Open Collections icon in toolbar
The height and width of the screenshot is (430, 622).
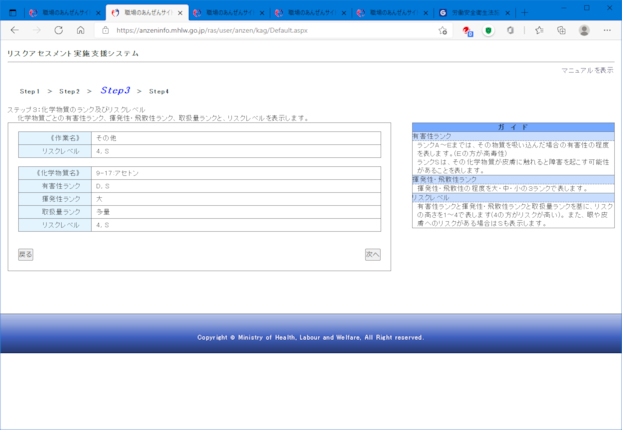click(x=561, y=31)
